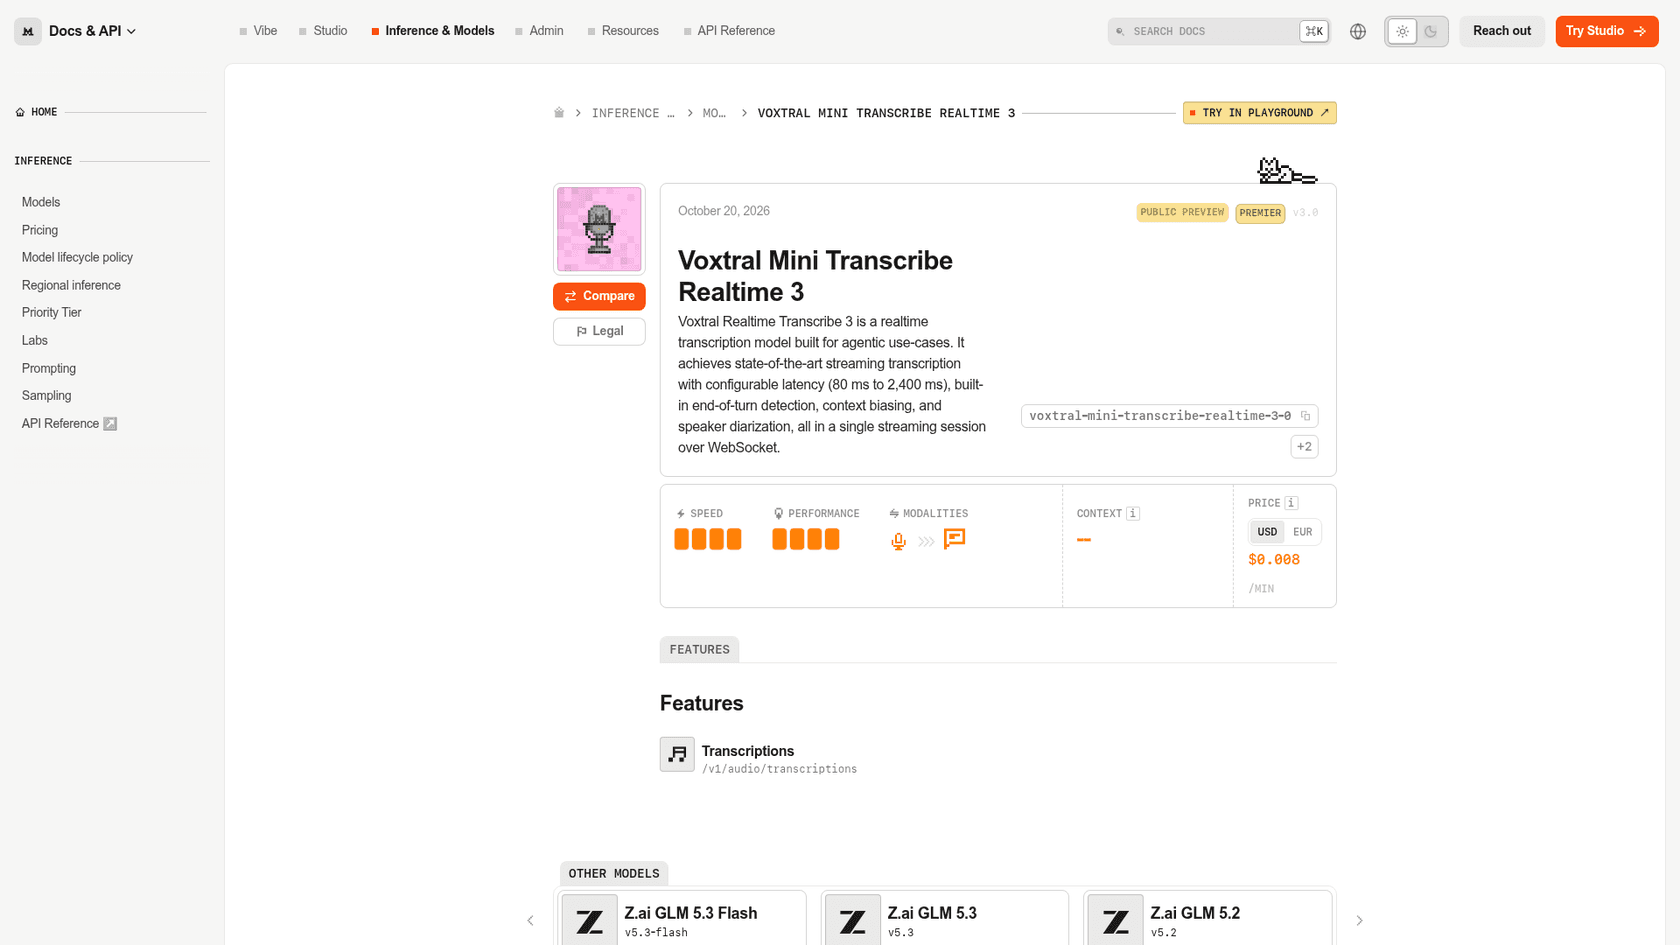Expand the +2 additional model IDs
Screen dimensions: 1680x945
coord(1304,447)
